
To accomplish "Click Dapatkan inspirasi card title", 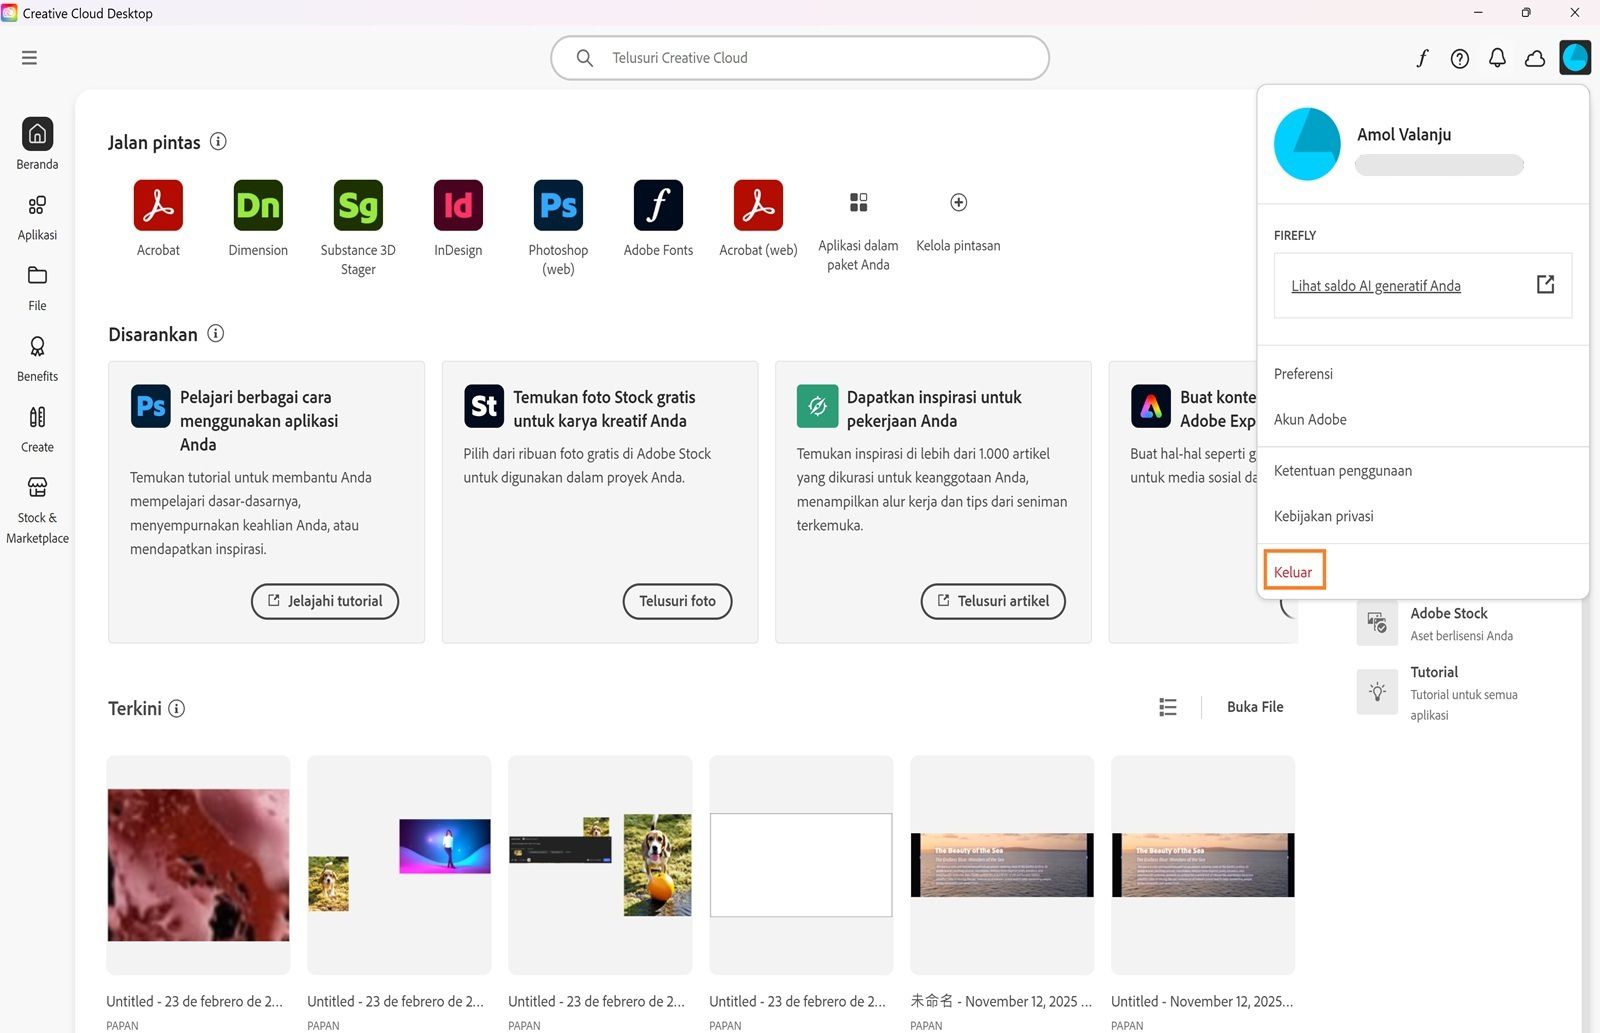I will [x=934, y=409].
